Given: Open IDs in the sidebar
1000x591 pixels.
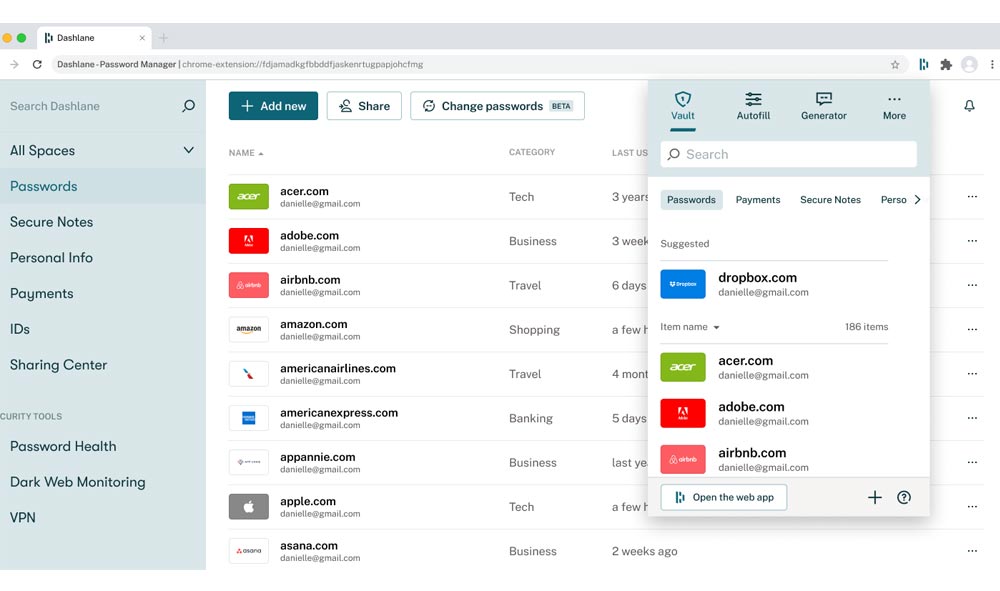Looking at the screenshot, I should (x=103, y=329).
